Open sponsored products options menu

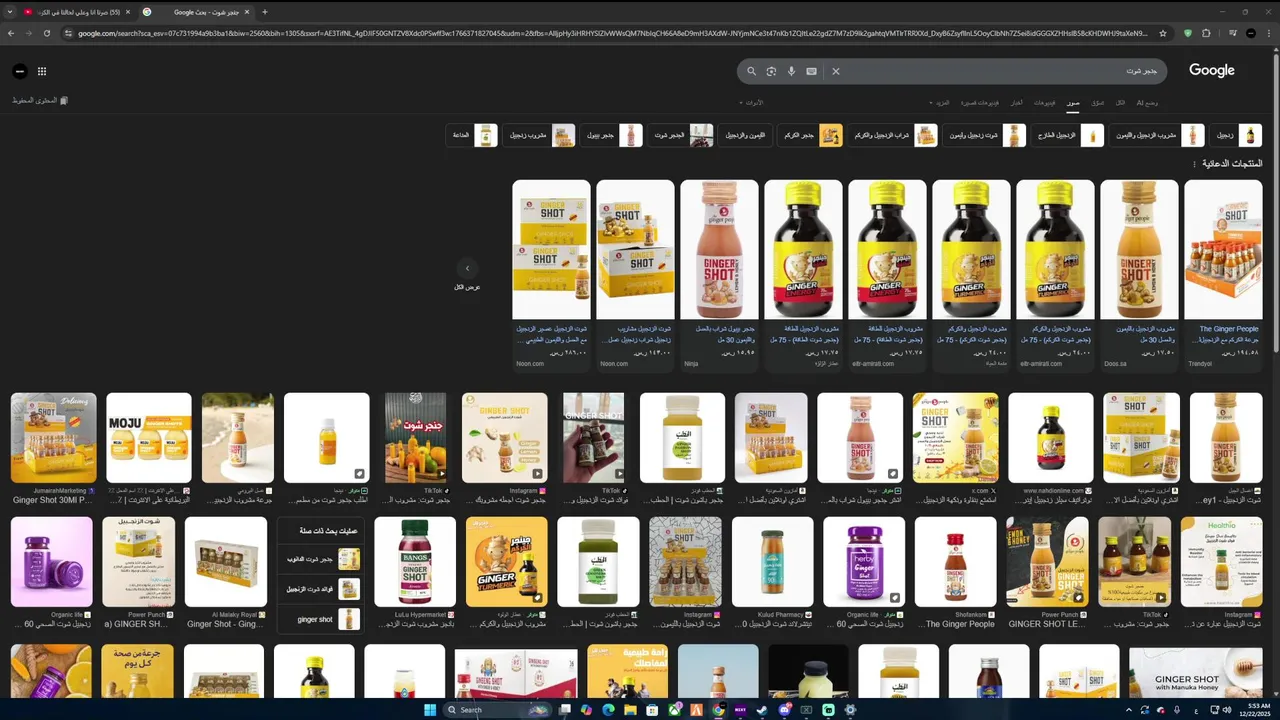click(1194, 164)
